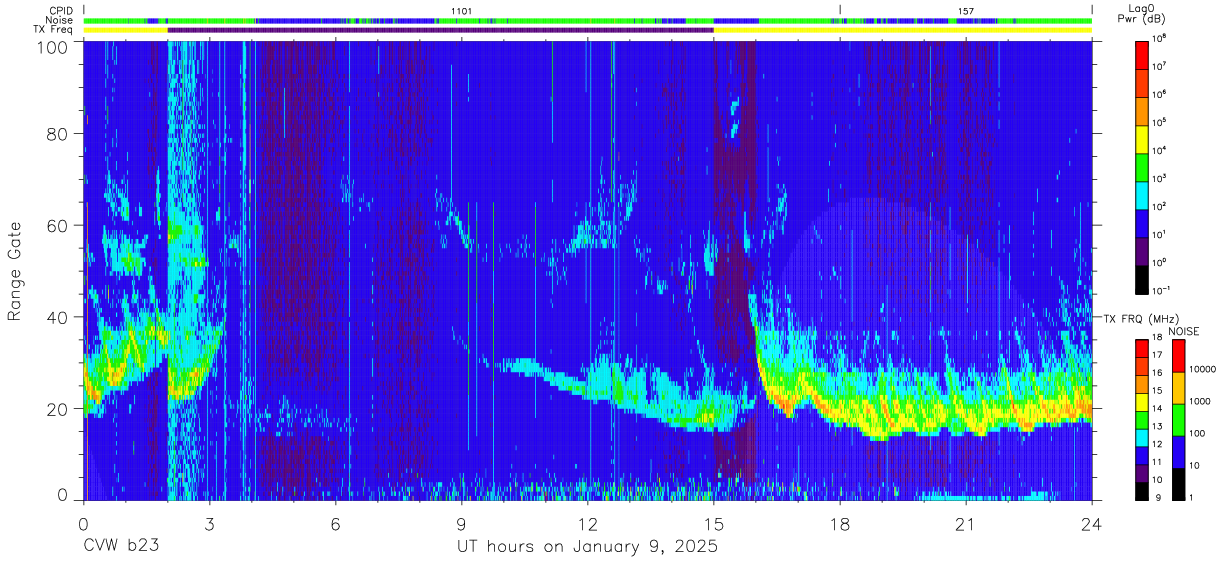
Task: Click the CPID row label
Action: click(61, 10)
